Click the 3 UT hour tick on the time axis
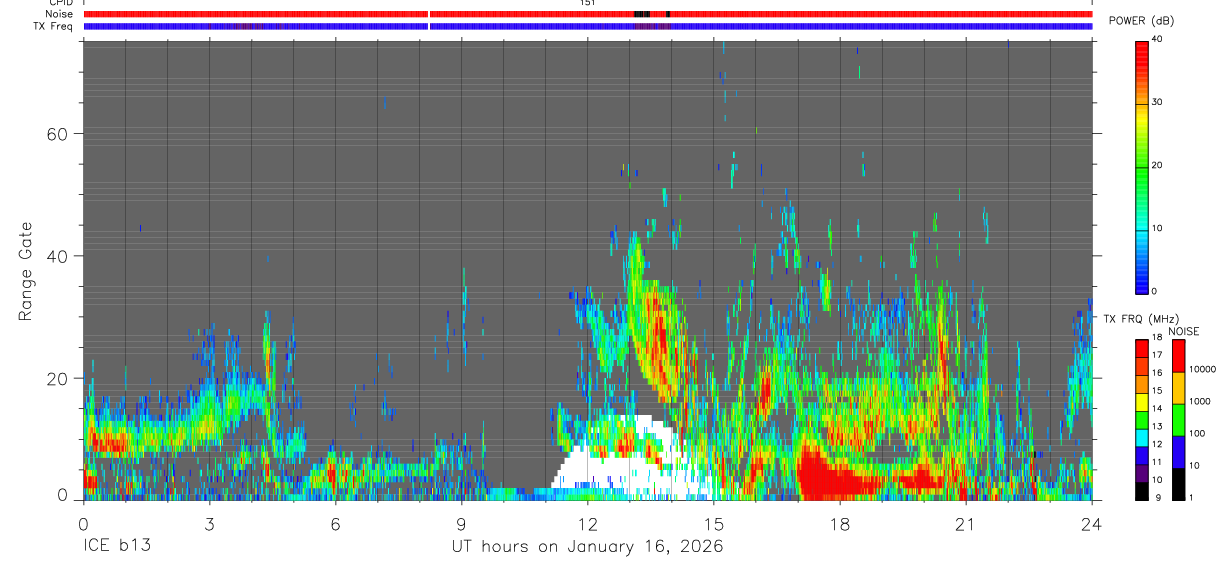 pos(209,523)
